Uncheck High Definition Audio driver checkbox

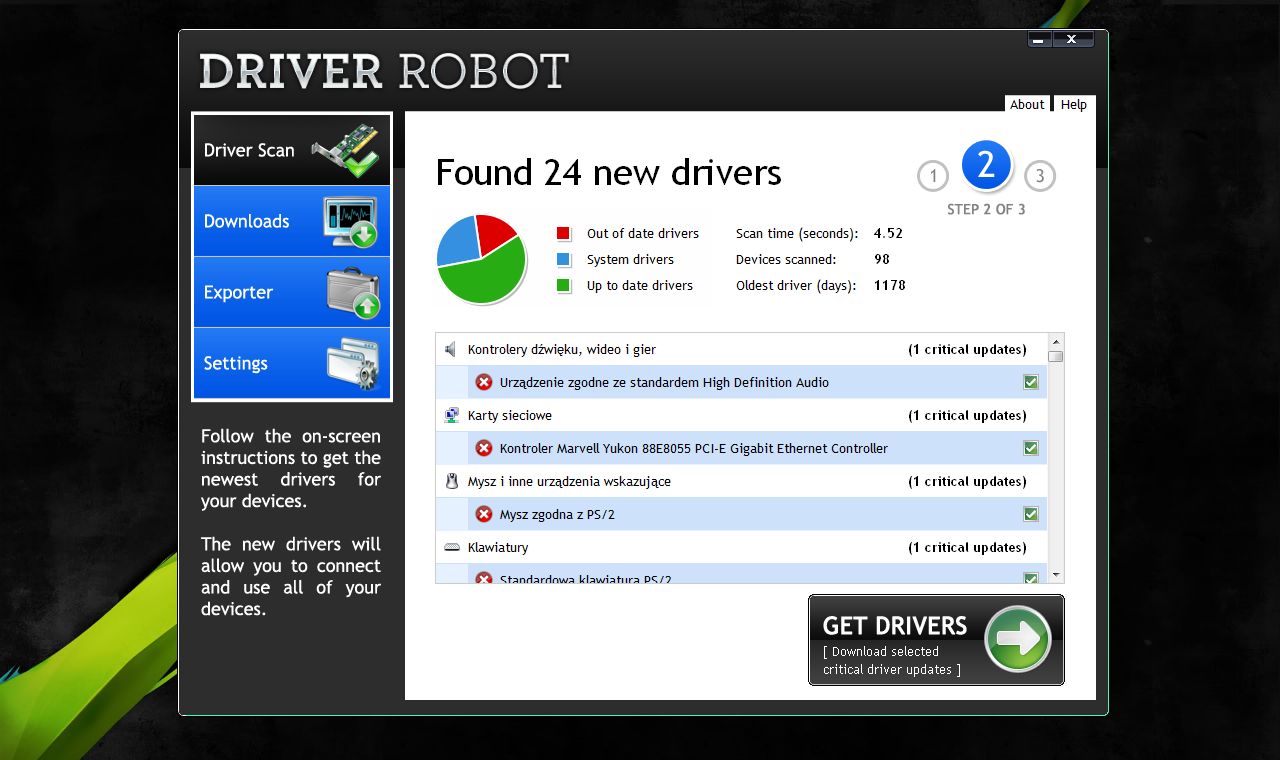pos(1031,382)
